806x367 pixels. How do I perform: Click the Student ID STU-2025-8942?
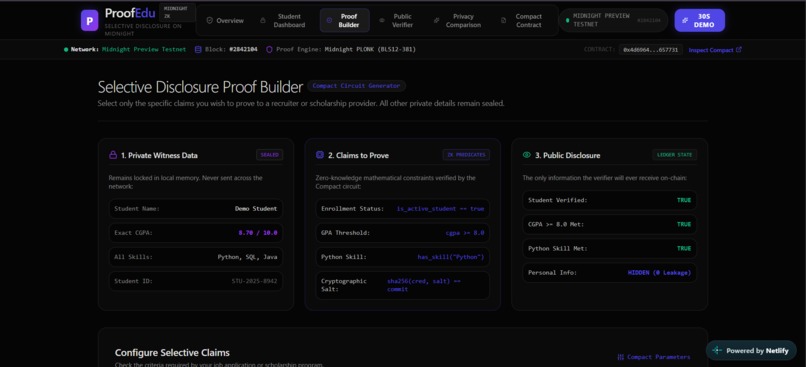point(254,281)
